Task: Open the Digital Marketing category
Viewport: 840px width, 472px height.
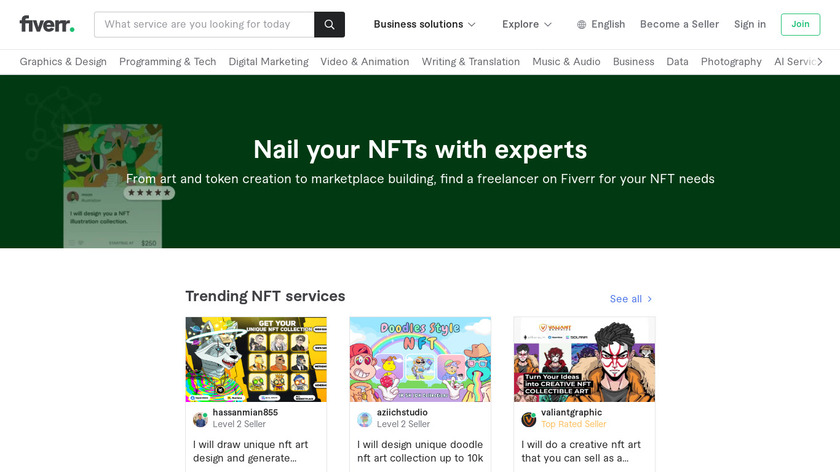Action: 268,62
